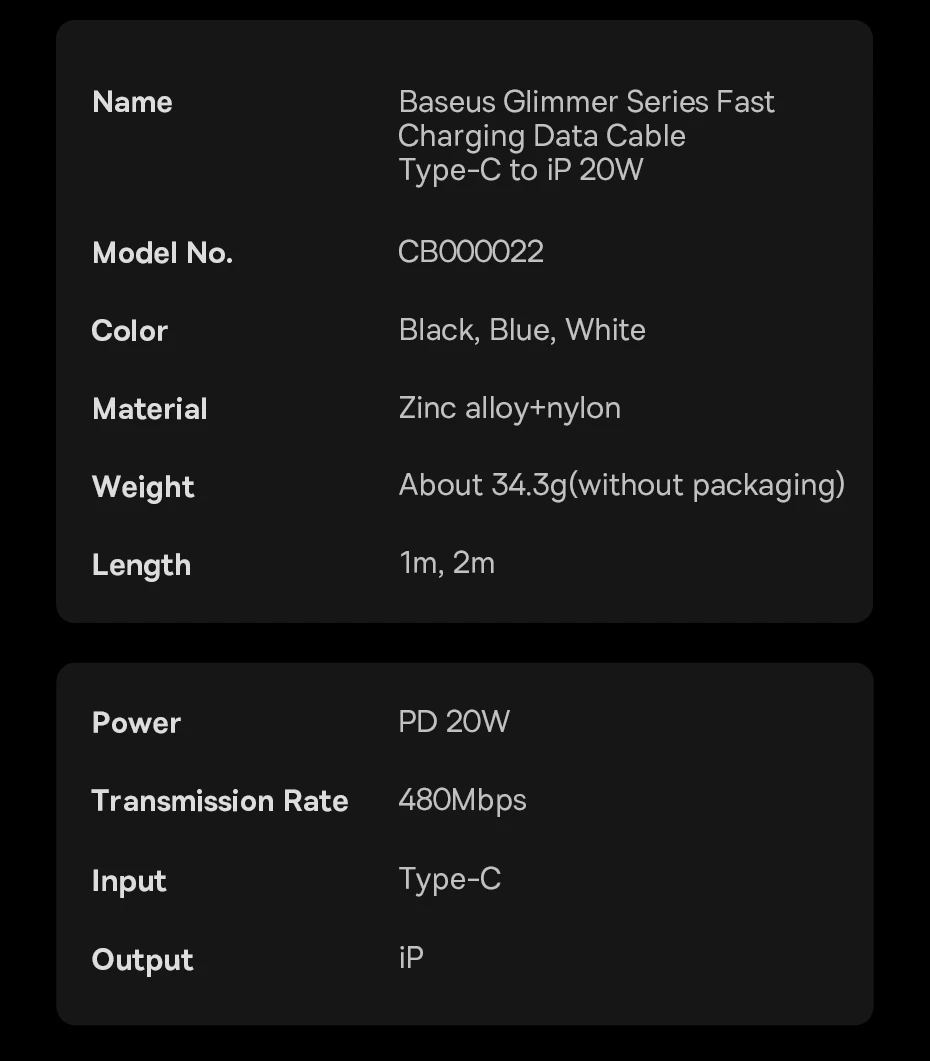Click the "Black, Blue, White" color value
The width and height of the screenshot is (930, 1061).
pos(522,330)
